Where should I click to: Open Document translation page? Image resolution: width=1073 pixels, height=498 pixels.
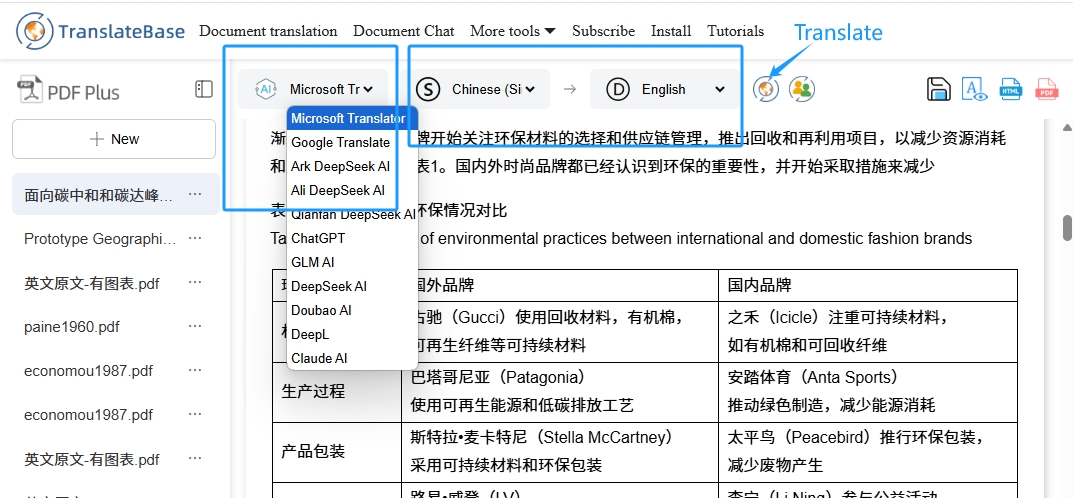(x=268, y=31)
